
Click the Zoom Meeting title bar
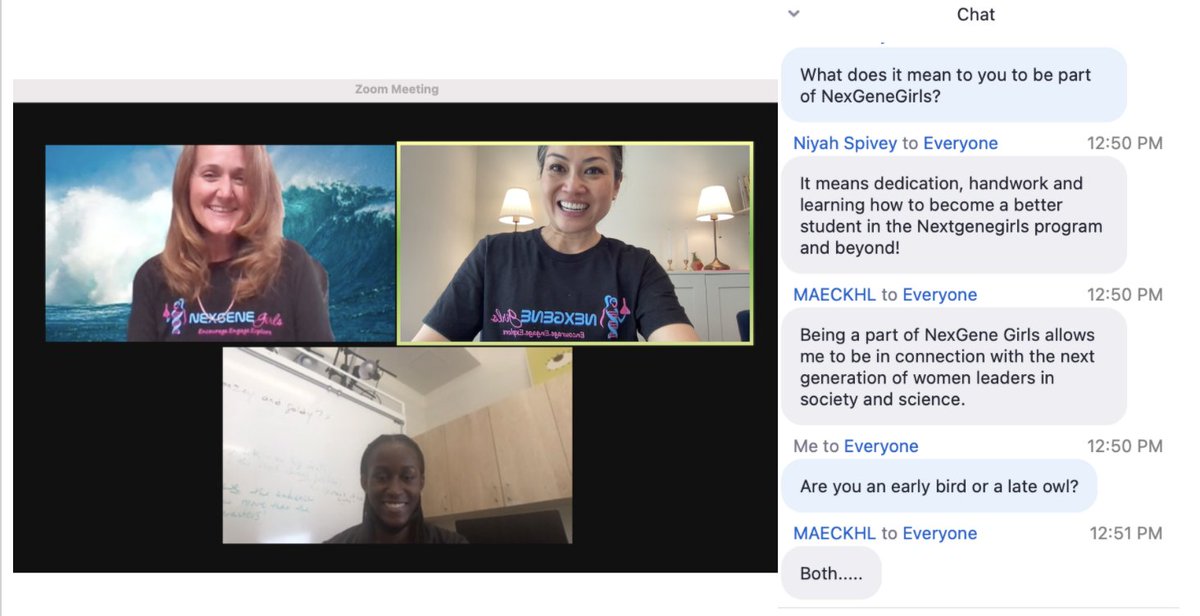[397, 88]
